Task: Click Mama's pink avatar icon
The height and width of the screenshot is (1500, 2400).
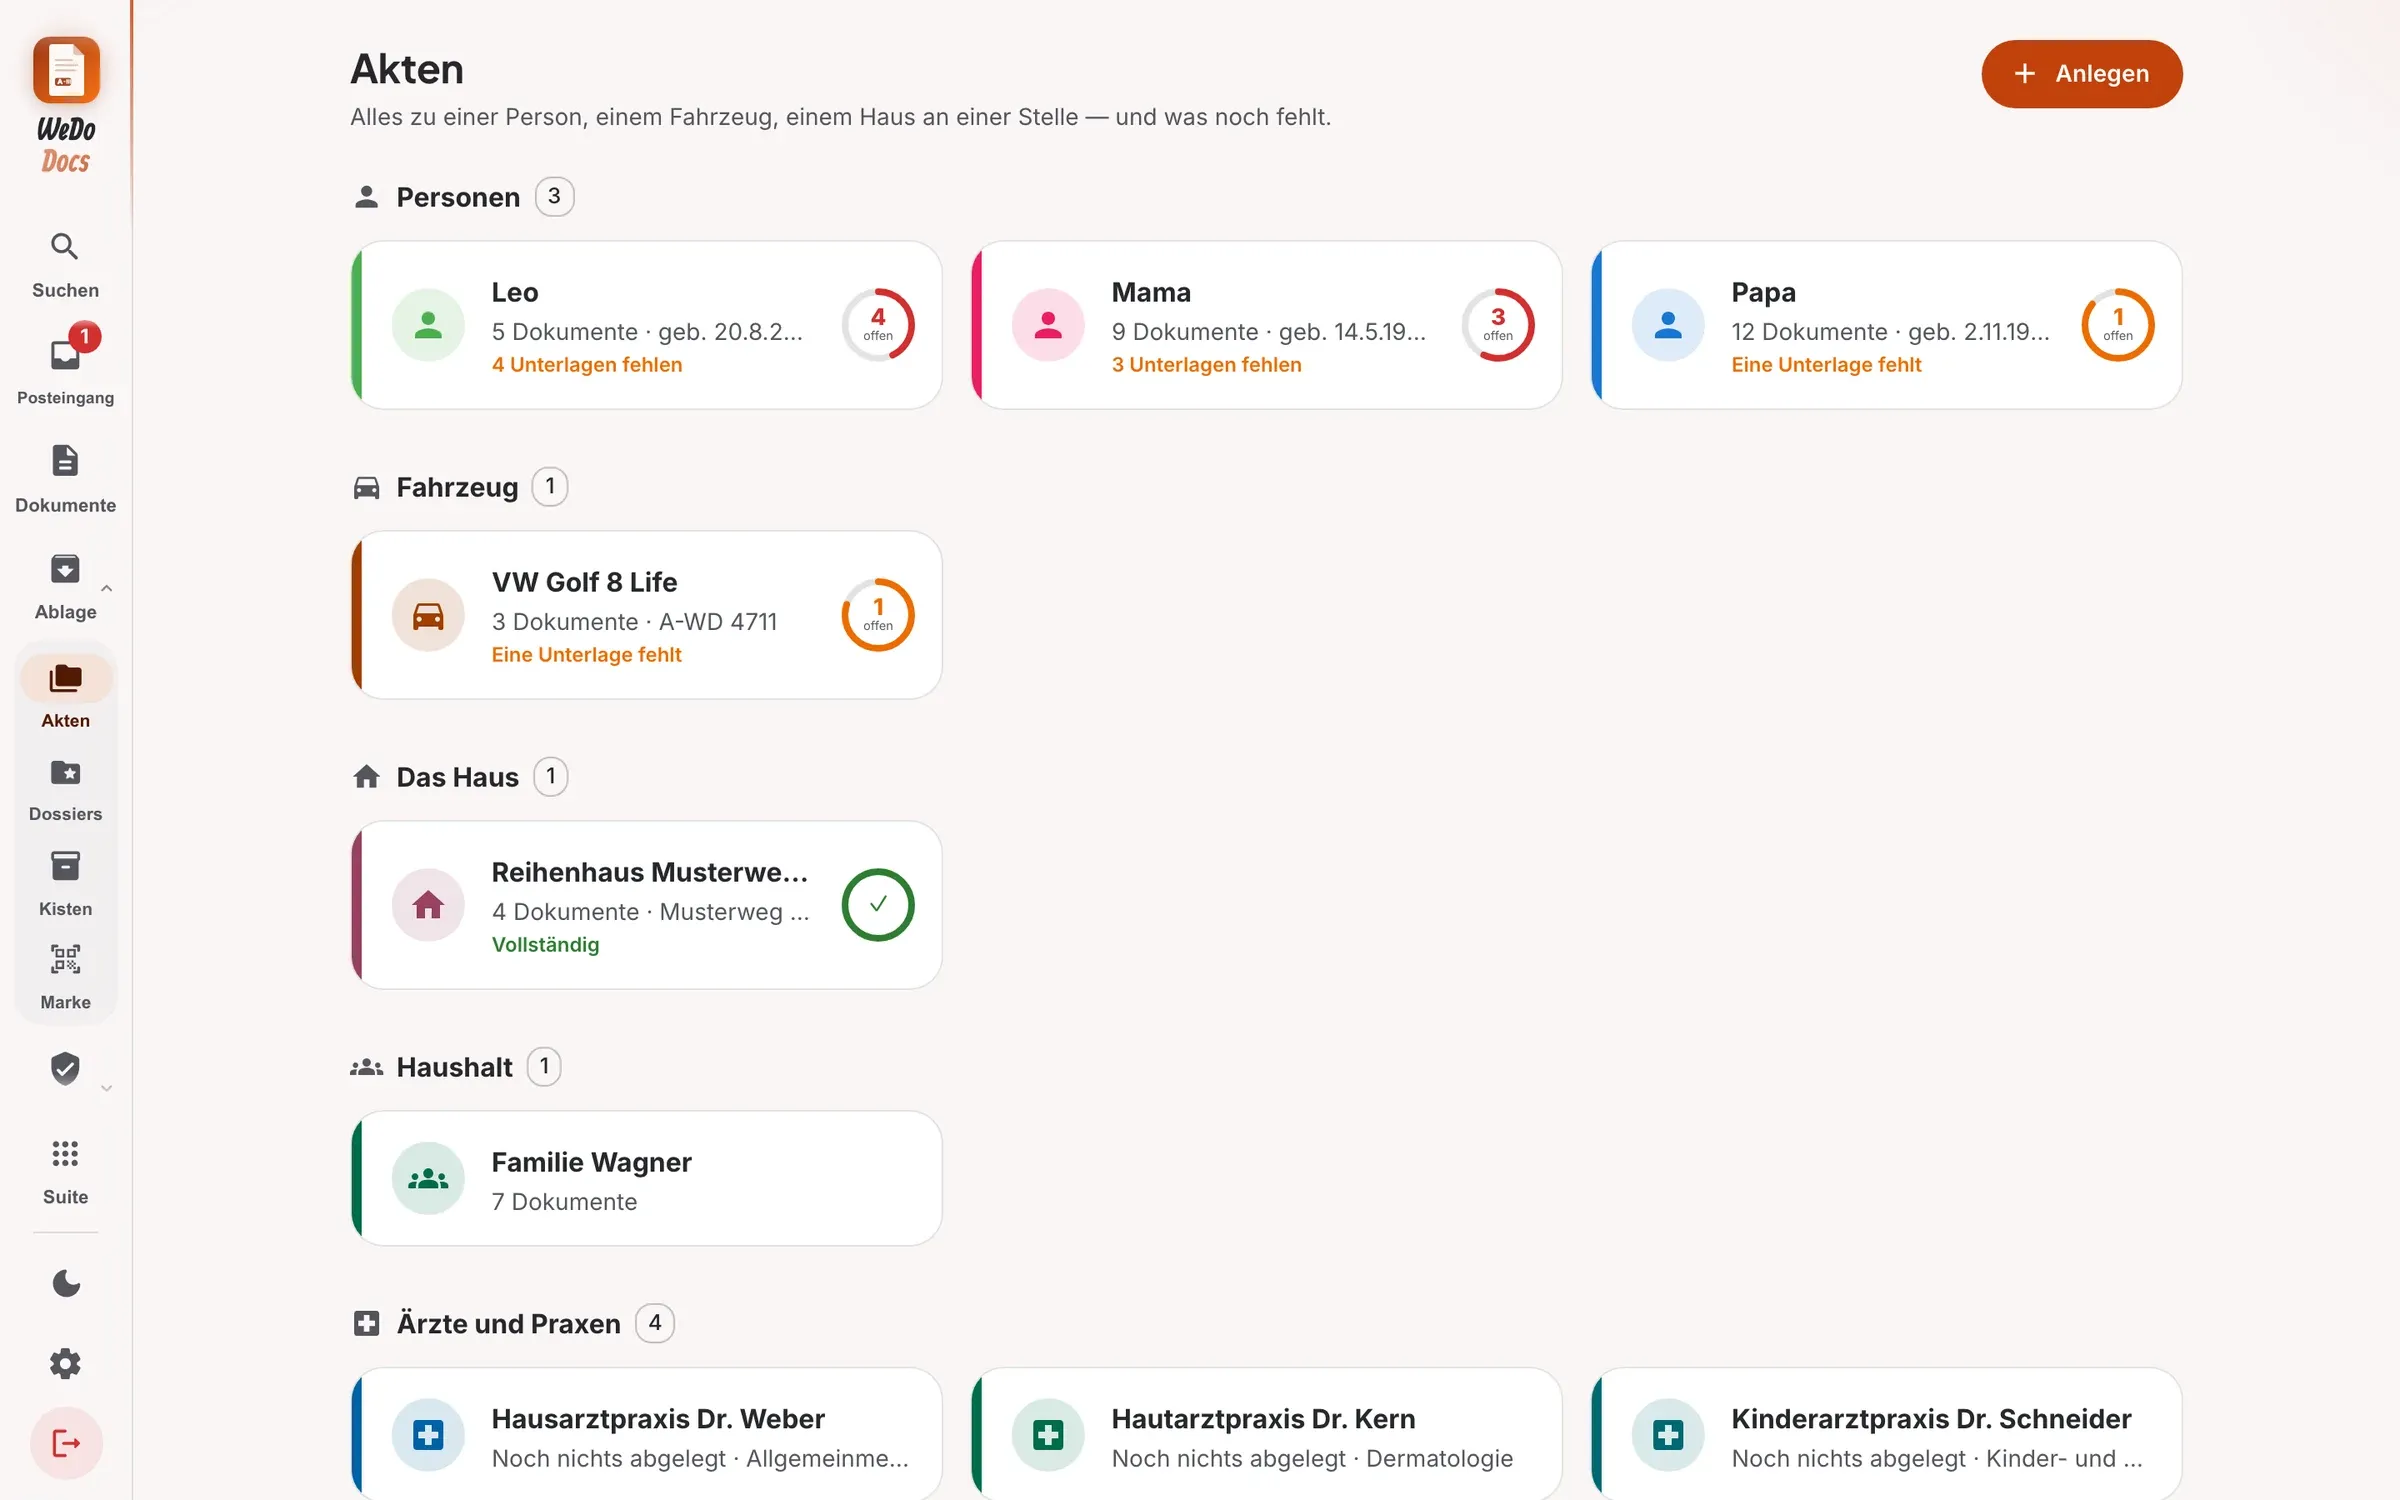Action: [x=1048, y=325]
